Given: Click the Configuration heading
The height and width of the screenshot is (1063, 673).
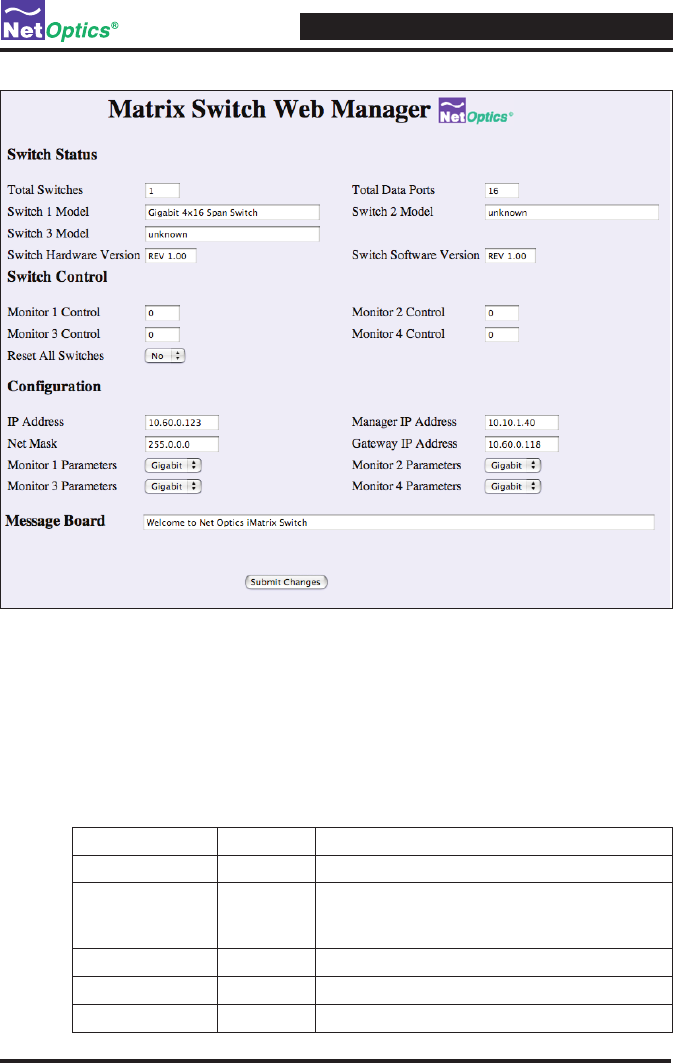Looking at the screenshot, I should coord(54,386).
